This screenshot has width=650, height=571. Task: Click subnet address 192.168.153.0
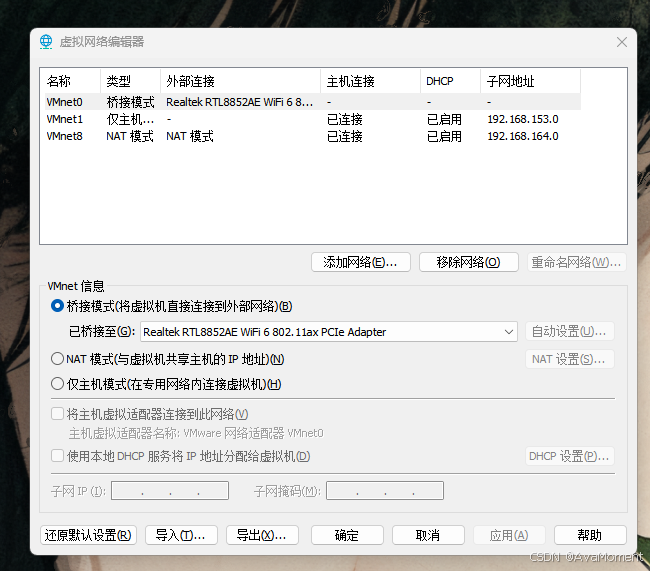pyautogui.click(x=523, y=119)
